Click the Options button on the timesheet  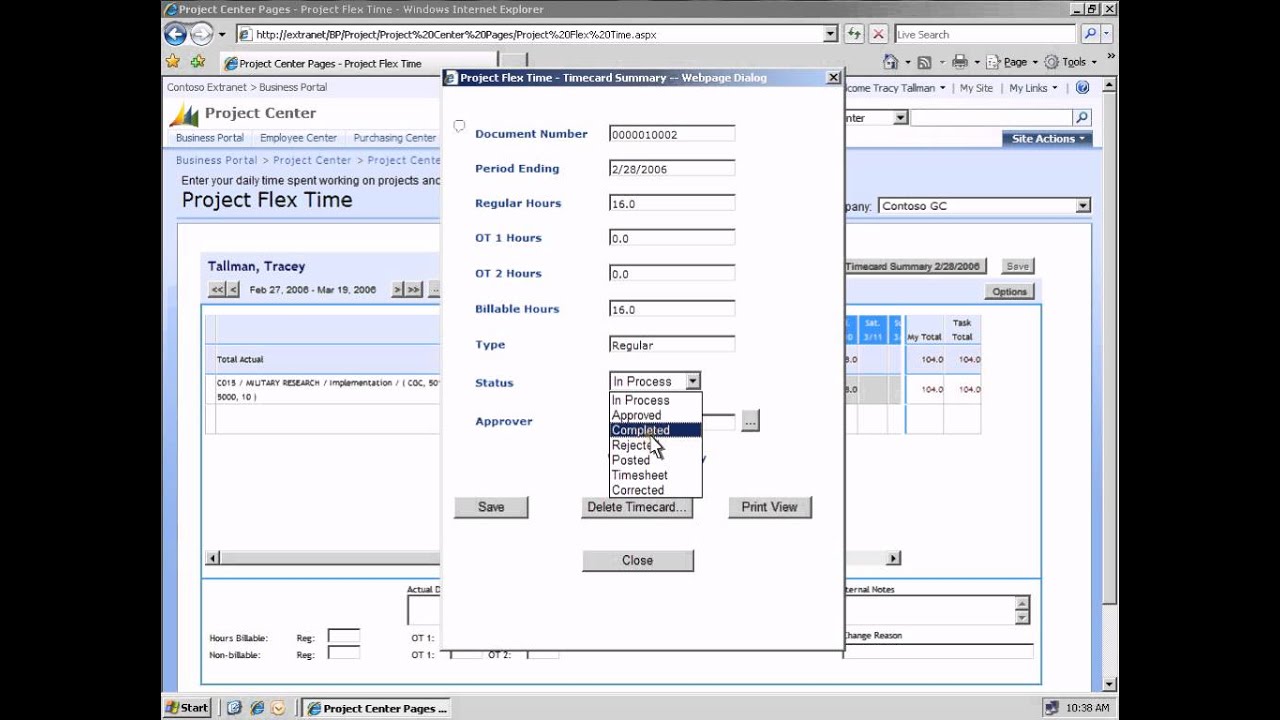(x=1009, y=292)
